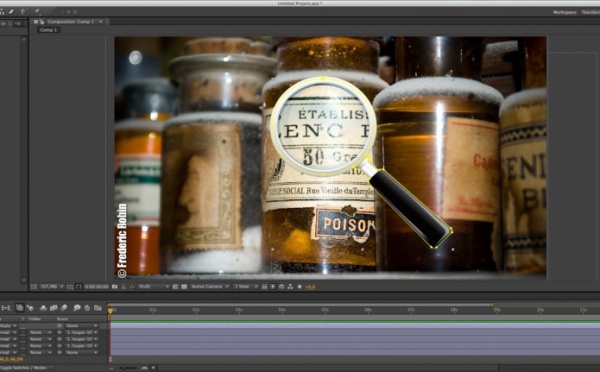Screen dimensions: 600x372
Task: Open the Parent dropdown of the Multiply layer
Action: 81,326
